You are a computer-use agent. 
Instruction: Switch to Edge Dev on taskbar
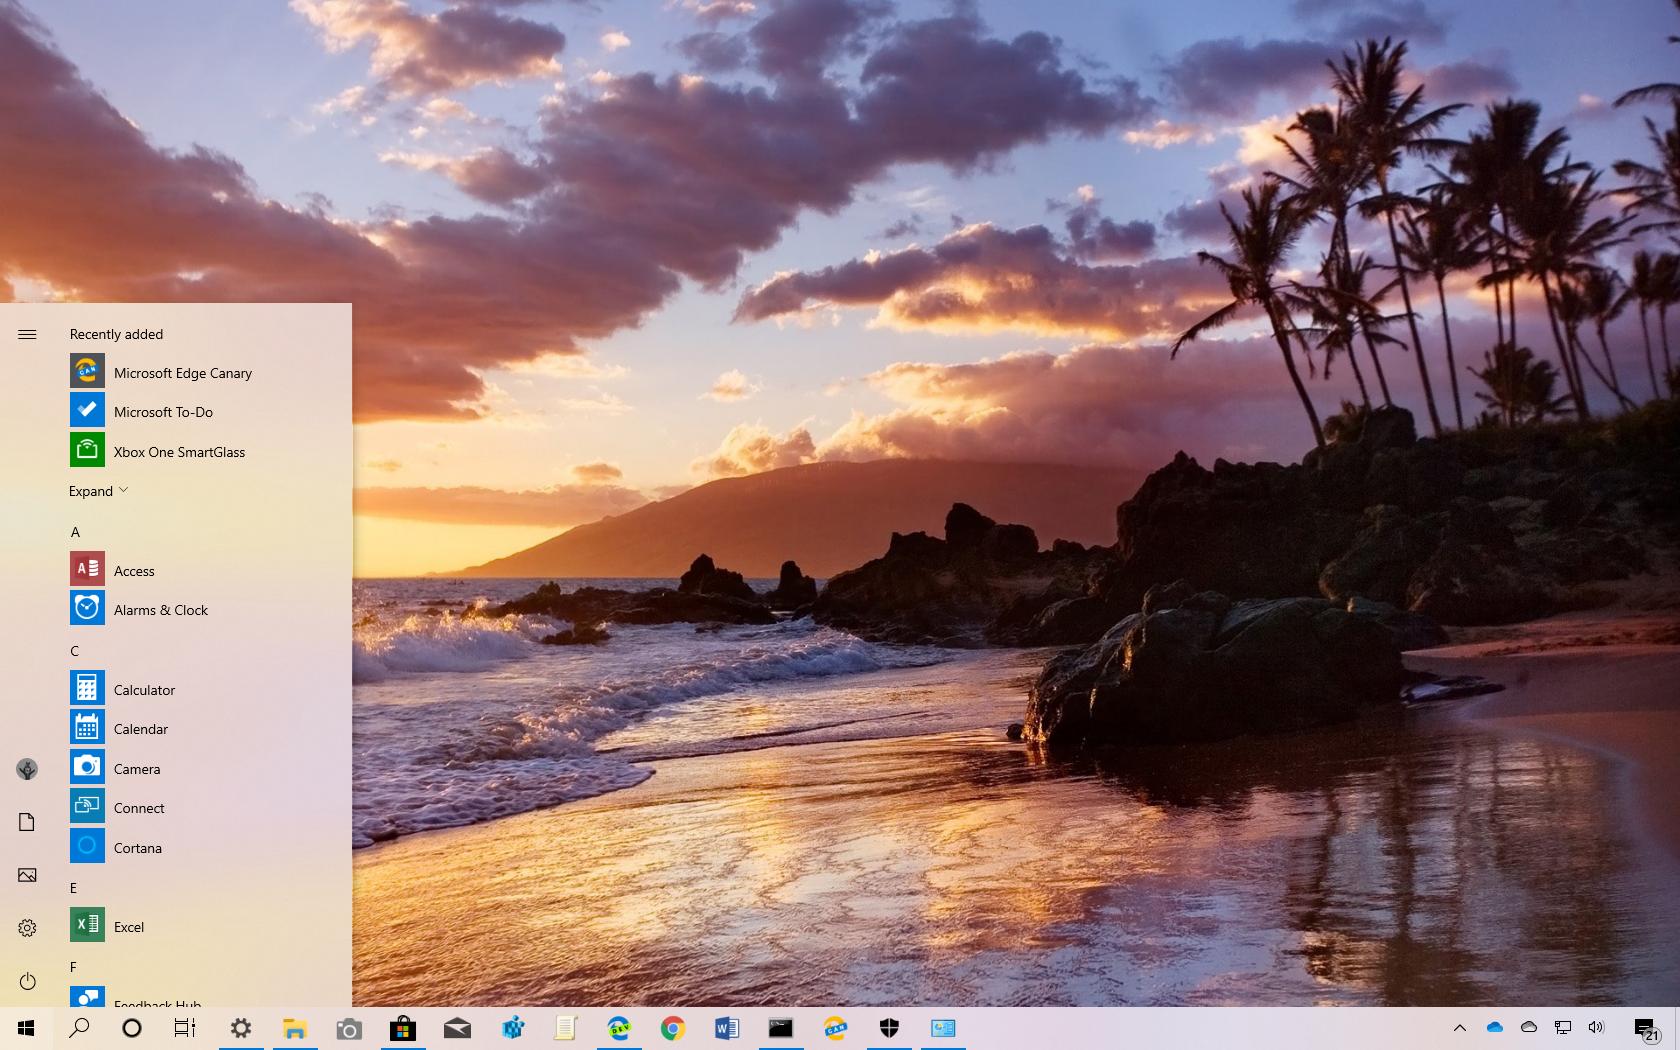(x=619, y=1028)
